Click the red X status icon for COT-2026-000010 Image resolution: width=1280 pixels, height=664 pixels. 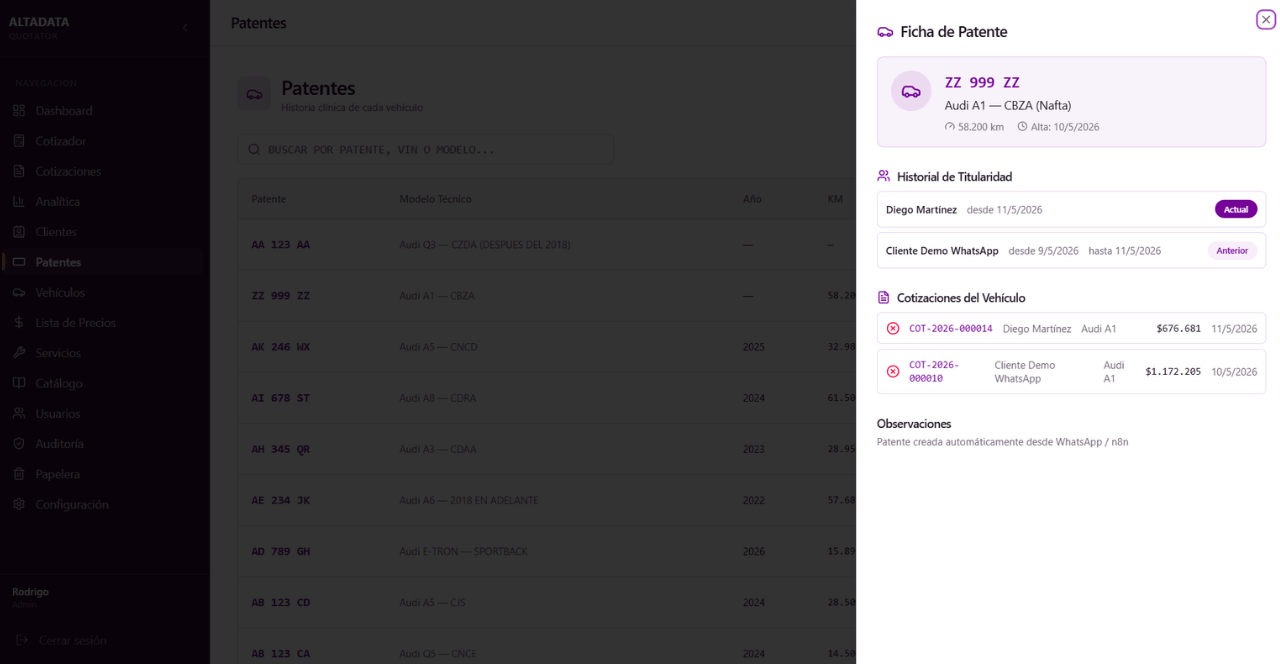pos(893,372)
